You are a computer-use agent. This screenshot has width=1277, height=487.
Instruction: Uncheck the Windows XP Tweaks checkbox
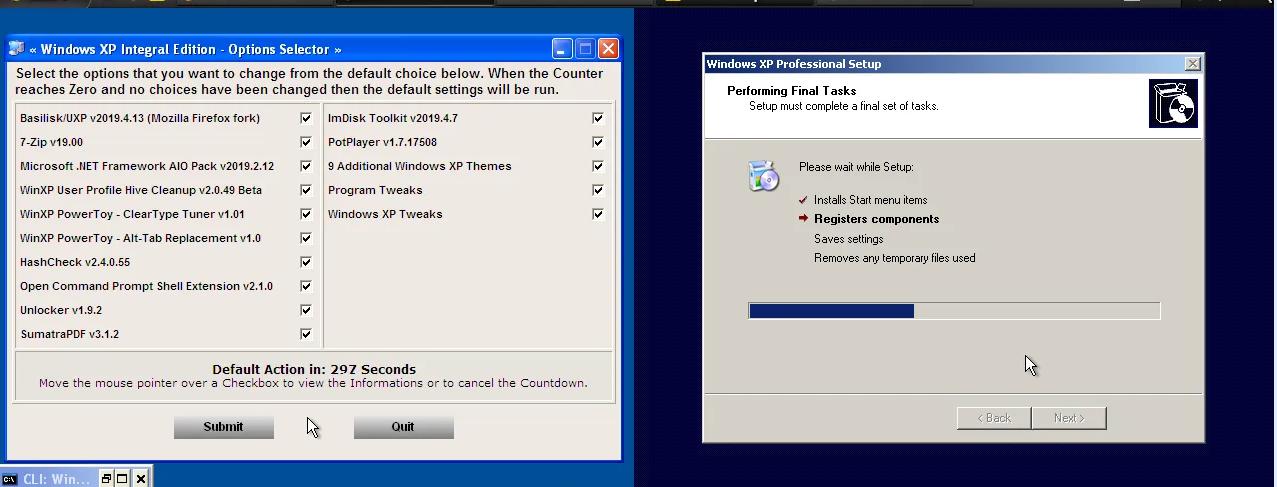(x=598, y=214)
